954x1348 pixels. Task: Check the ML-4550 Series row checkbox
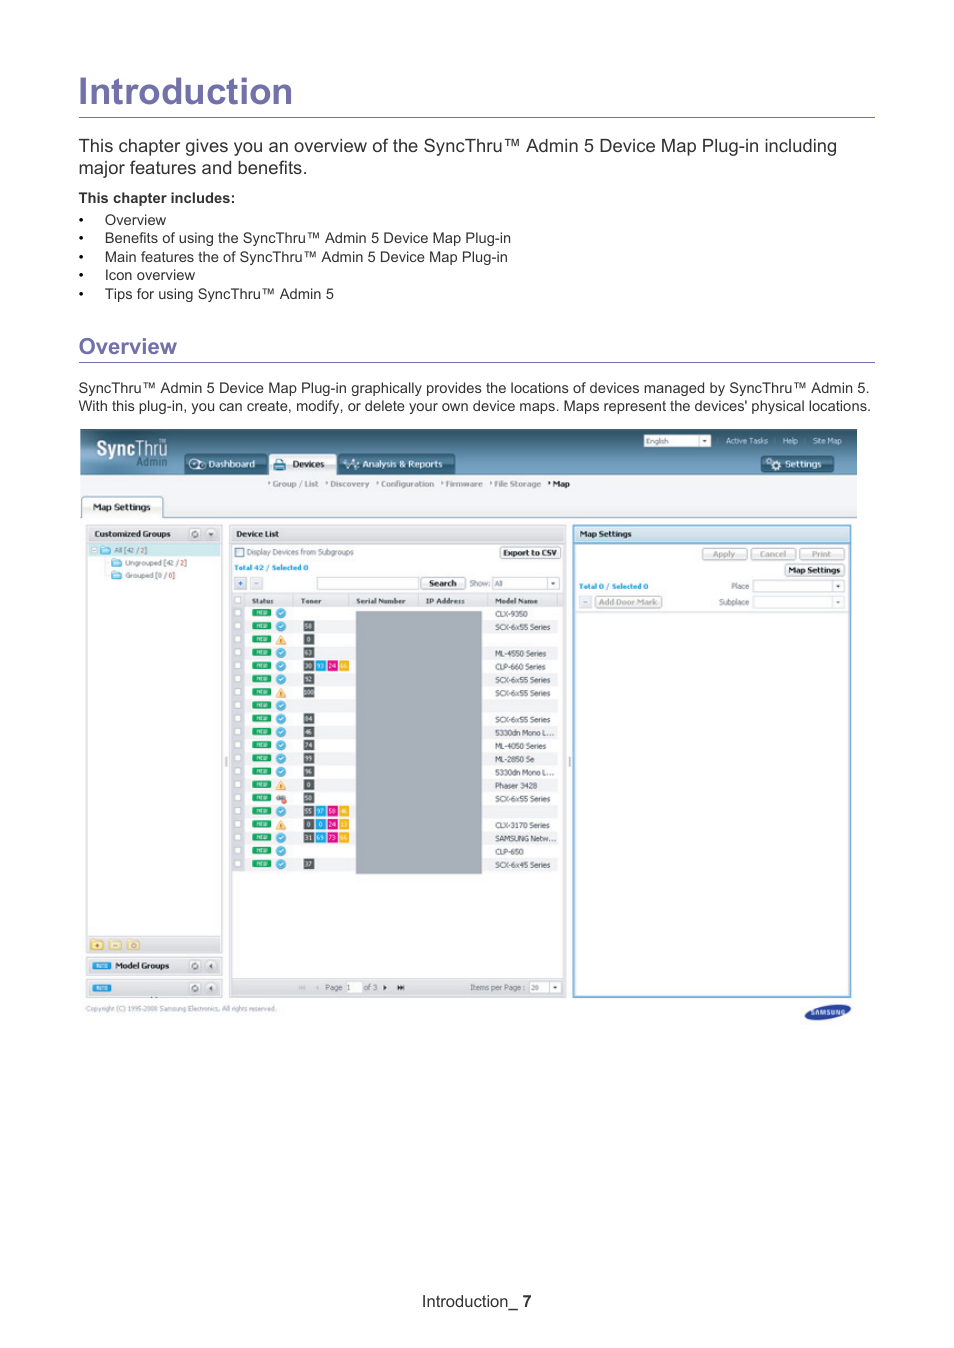coord(238,653)
